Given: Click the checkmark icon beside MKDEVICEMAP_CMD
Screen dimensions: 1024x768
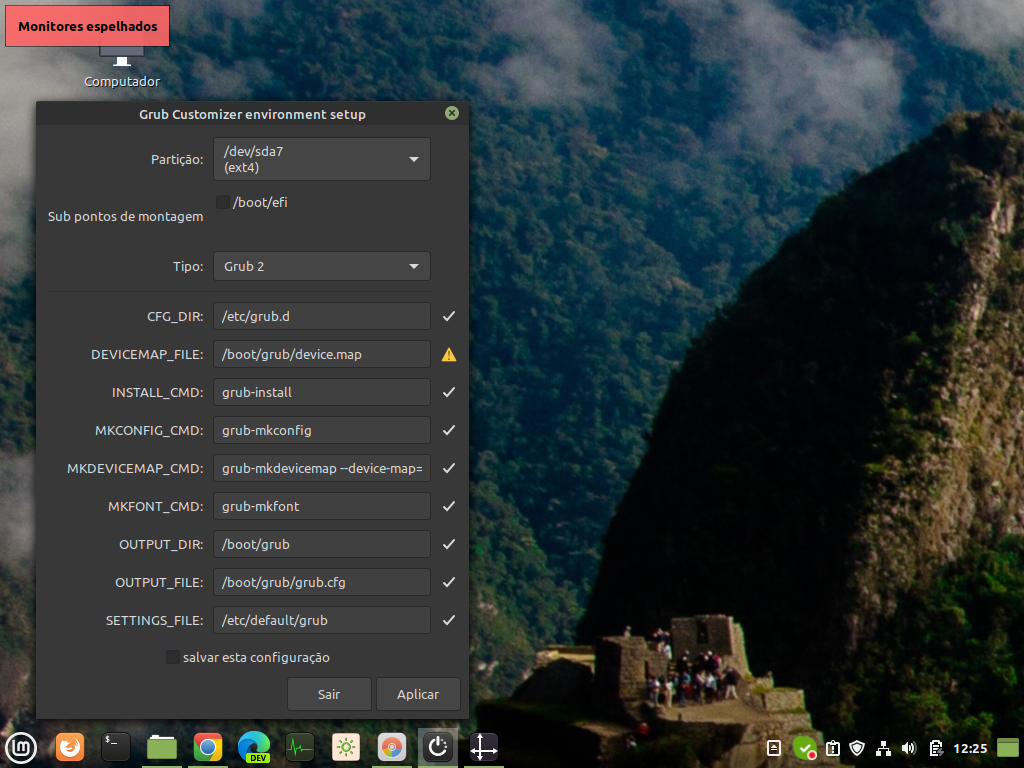Looking at the screenshot, I should 449,468.
